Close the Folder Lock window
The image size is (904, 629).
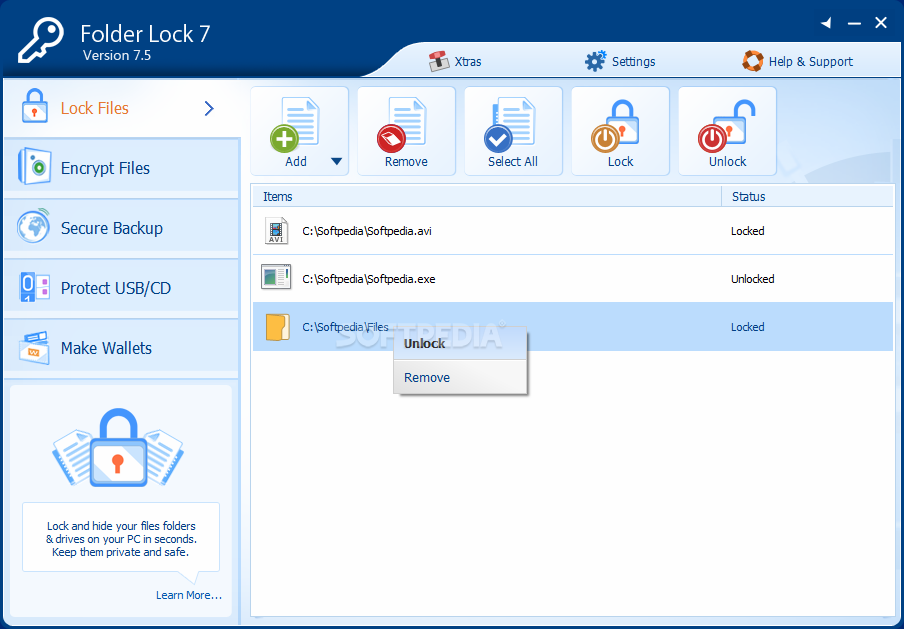pos(881,23)
